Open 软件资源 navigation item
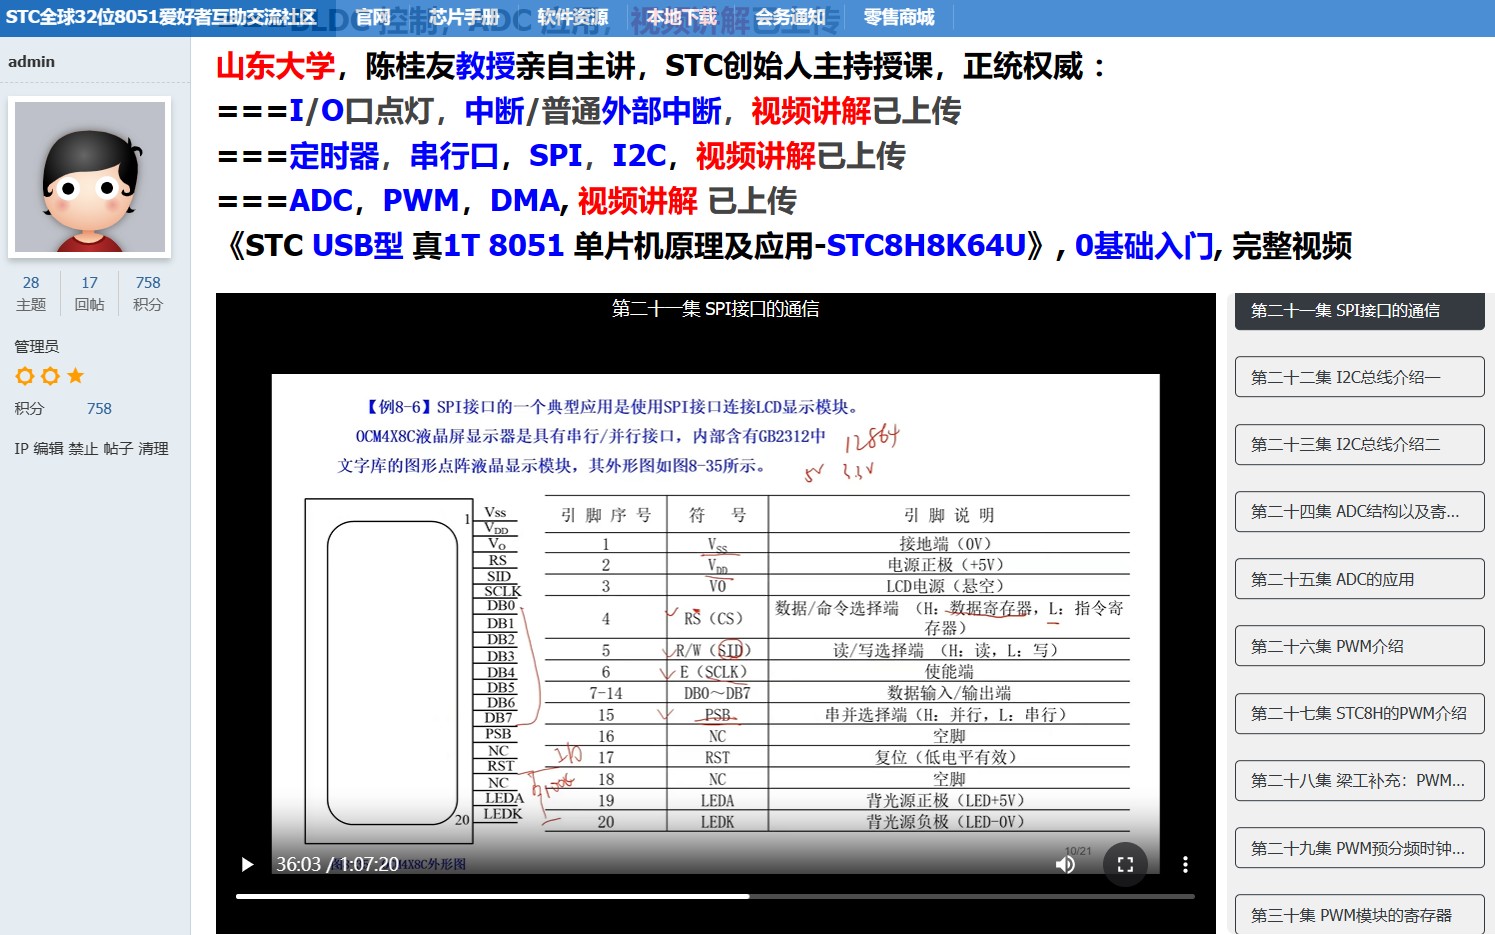The image size is (1495, 935). click(x=572, y=17)
